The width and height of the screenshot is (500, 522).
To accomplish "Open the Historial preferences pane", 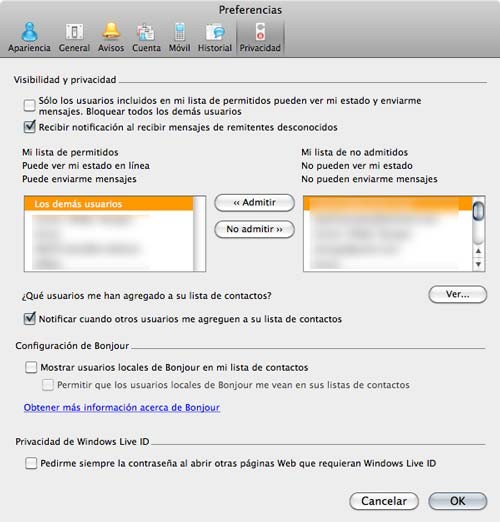I will click(215, 37).
